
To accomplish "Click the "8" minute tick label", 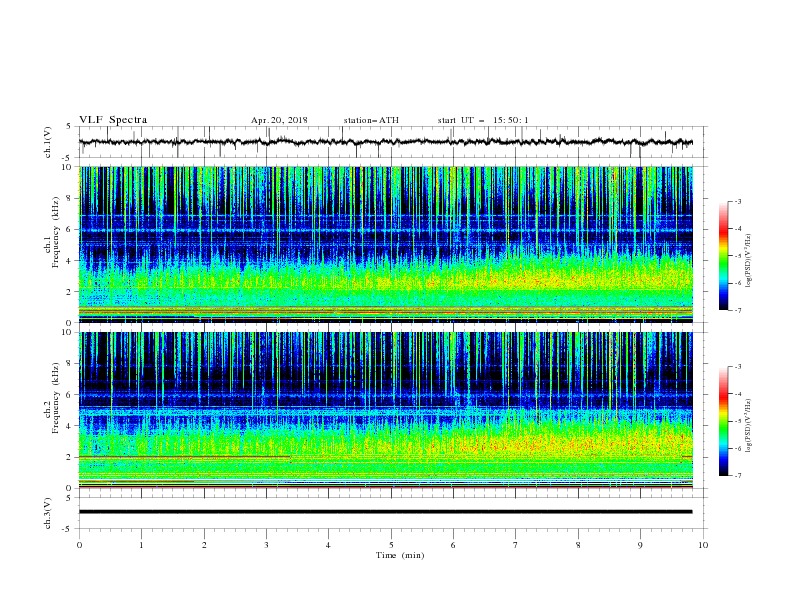I will pyautogui.click(x=578, y=545).
